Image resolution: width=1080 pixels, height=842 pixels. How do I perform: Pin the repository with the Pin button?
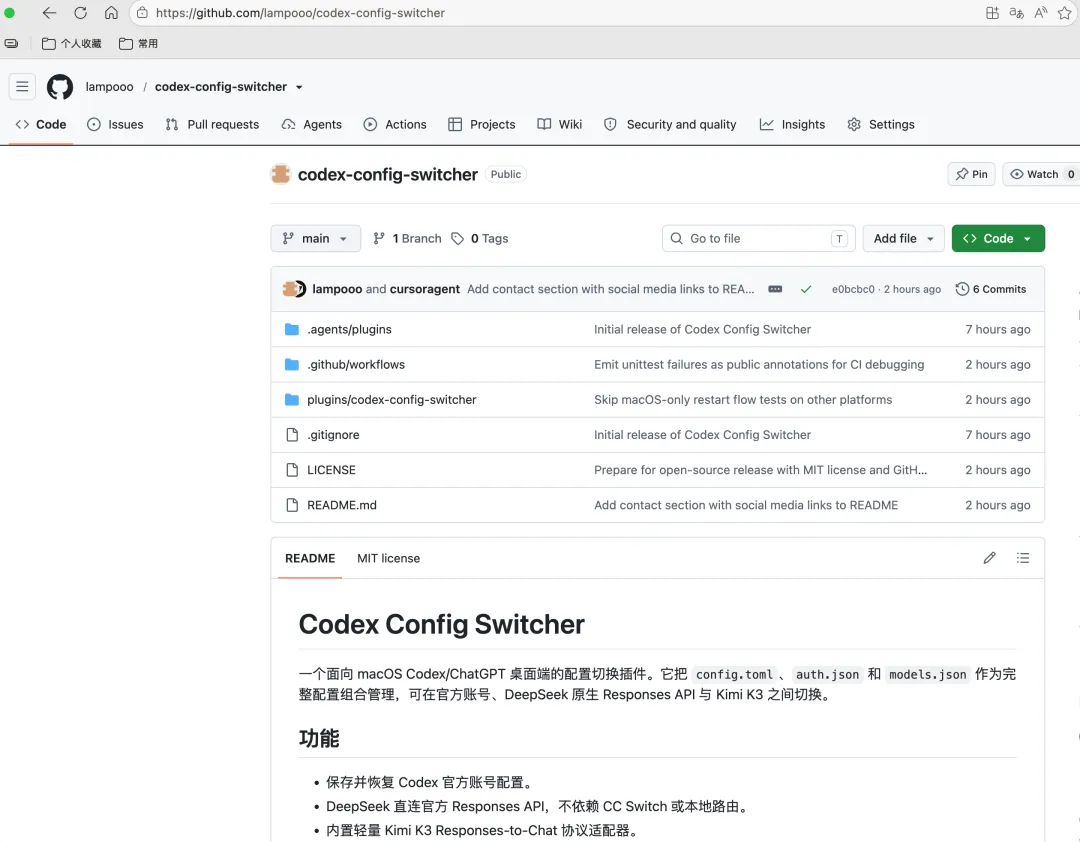[971, 174]
